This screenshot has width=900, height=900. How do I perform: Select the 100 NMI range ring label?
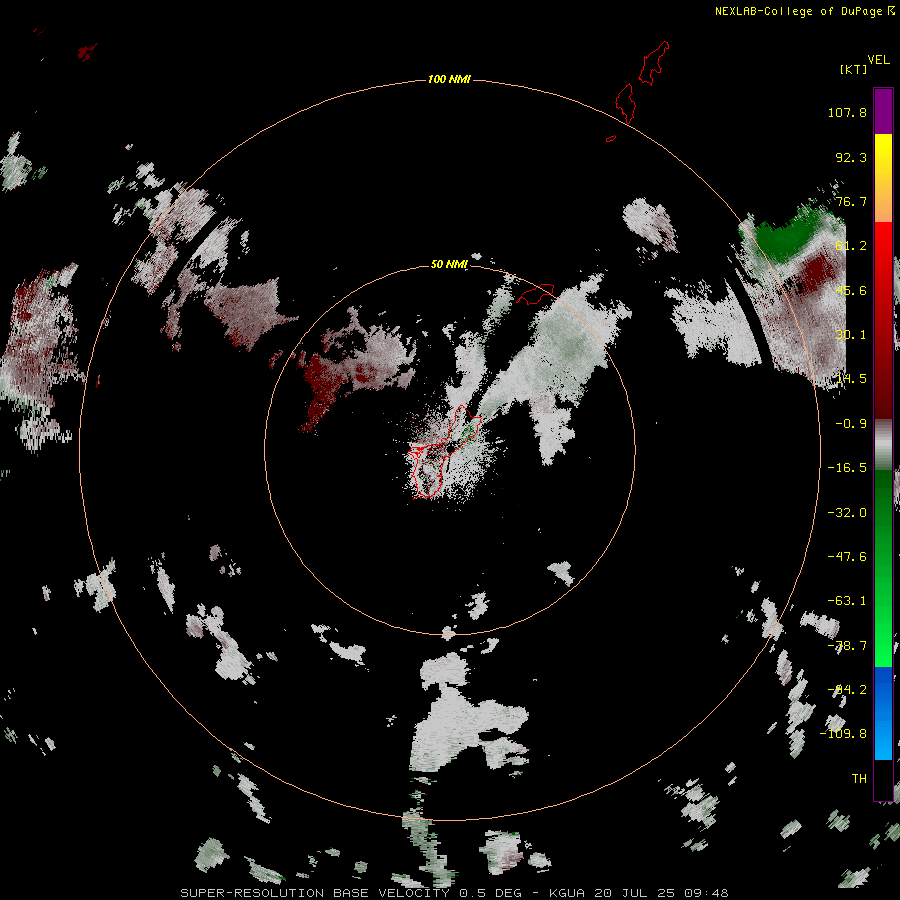pyautogui.click(x=449, y=79)
